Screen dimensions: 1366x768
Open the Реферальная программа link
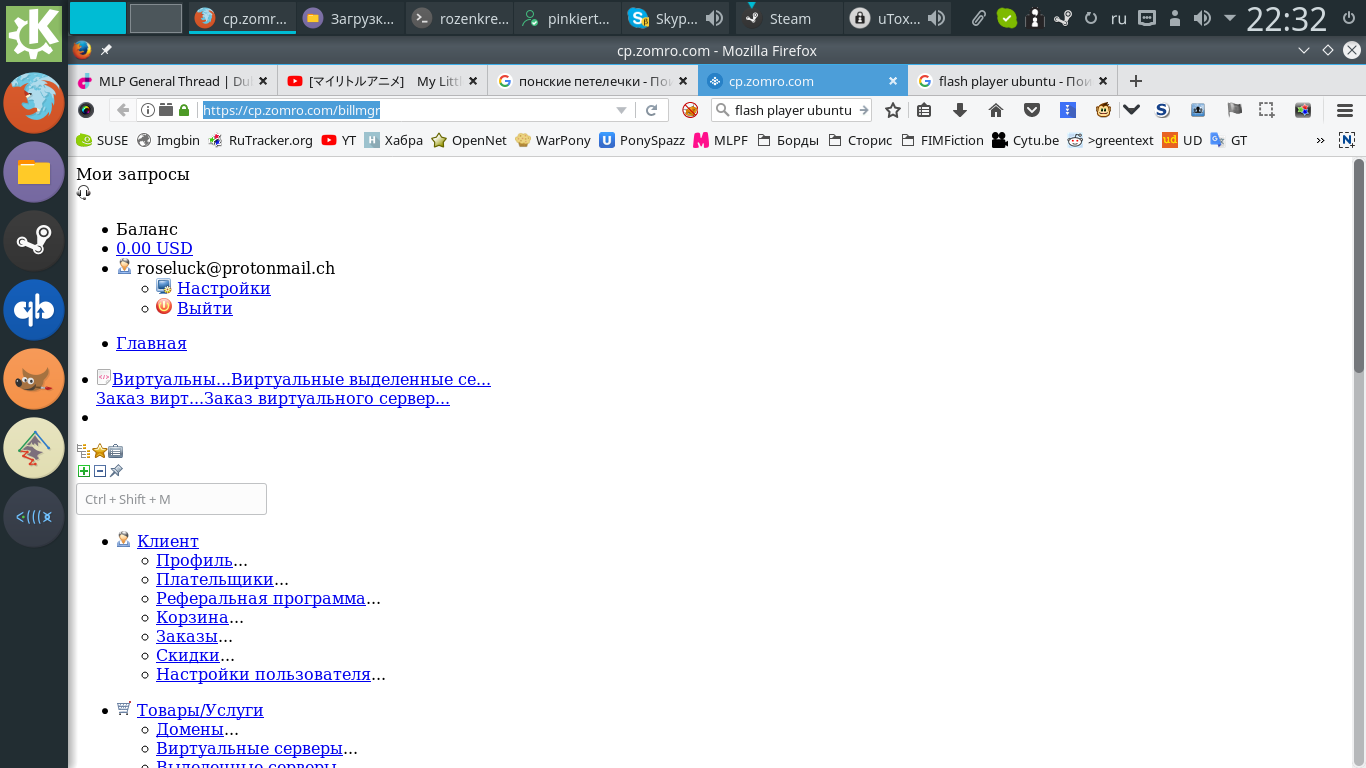coord(260,598)
